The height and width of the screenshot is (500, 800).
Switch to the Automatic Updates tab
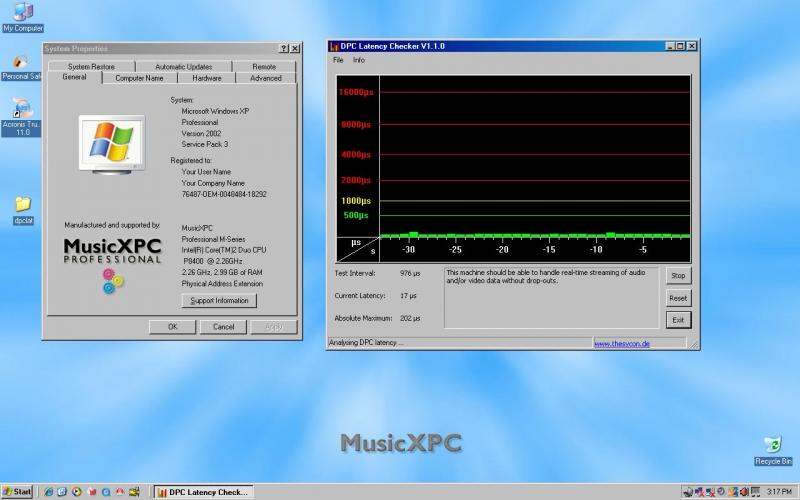point(183,66)
